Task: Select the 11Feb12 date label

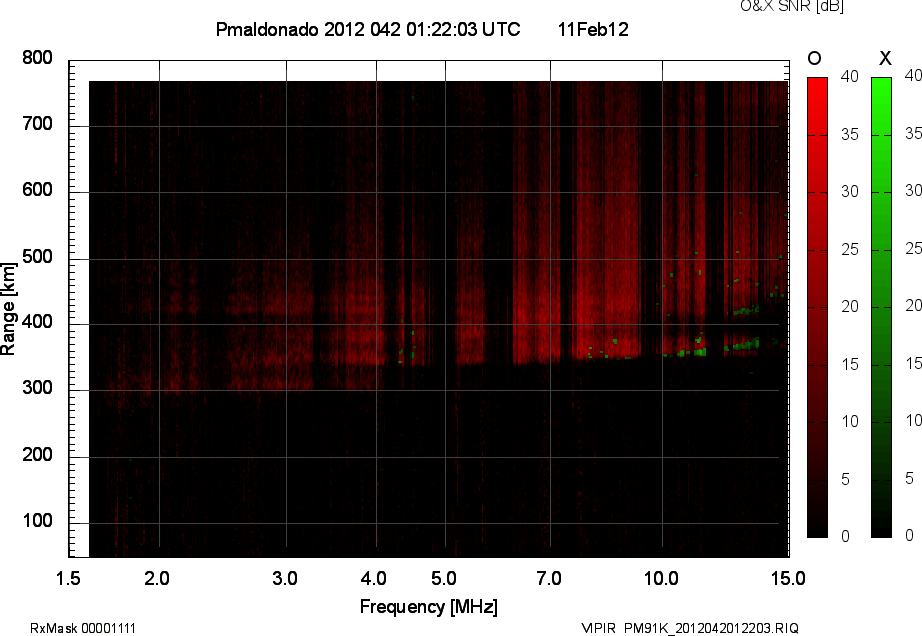Action: 593,30
